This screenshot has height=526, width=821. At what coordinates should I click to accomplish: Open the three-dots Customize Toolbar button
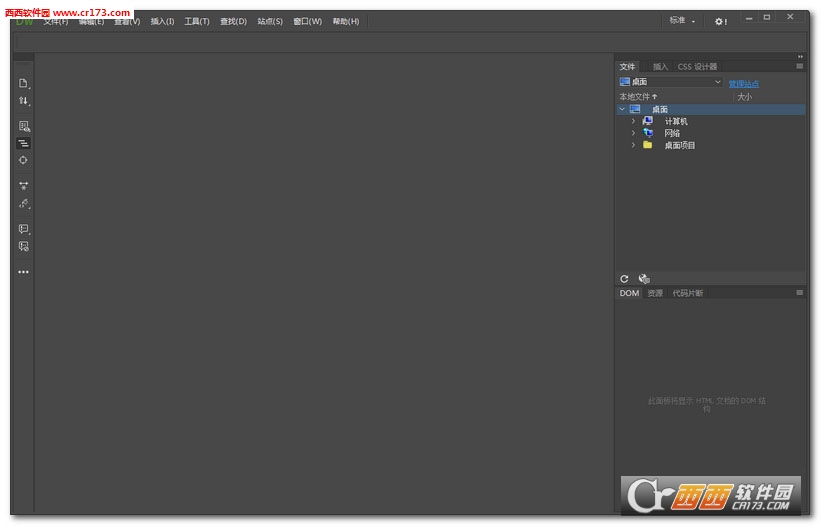tap(23, 272)
